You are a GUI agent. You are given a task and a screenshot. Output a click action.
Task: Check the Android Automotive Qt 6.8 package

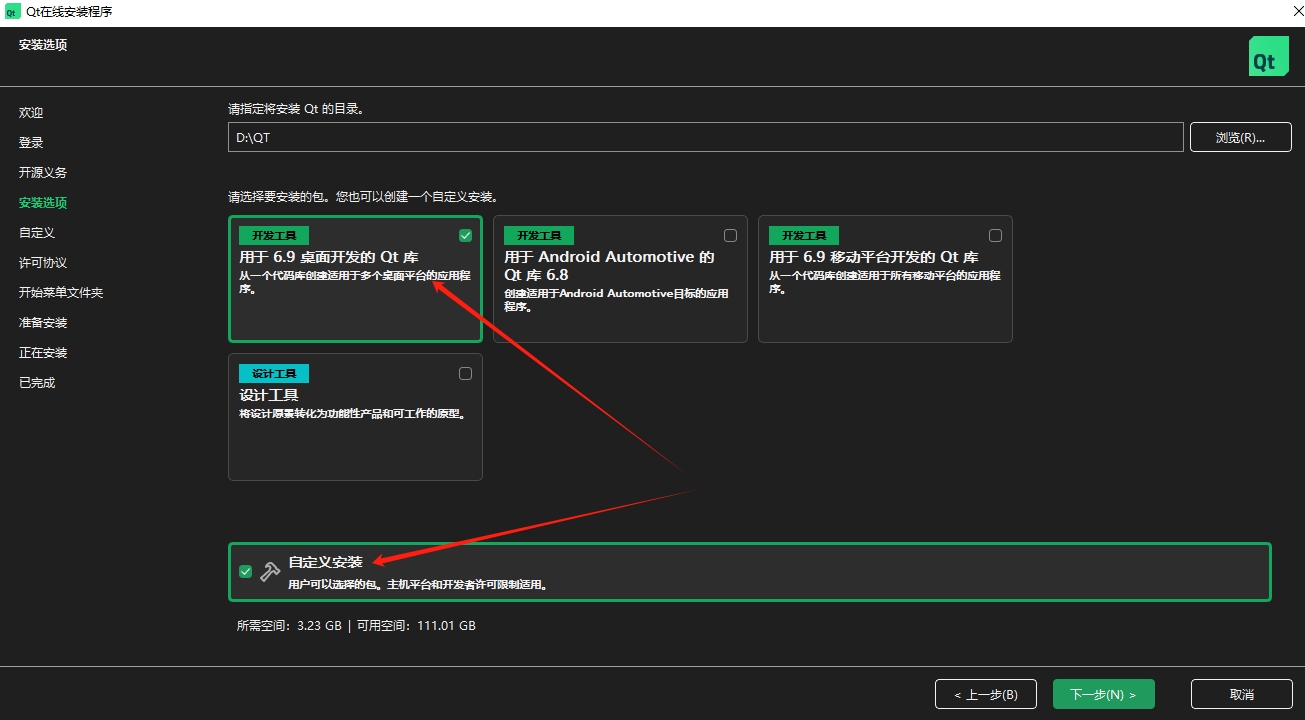coord(730,235)
